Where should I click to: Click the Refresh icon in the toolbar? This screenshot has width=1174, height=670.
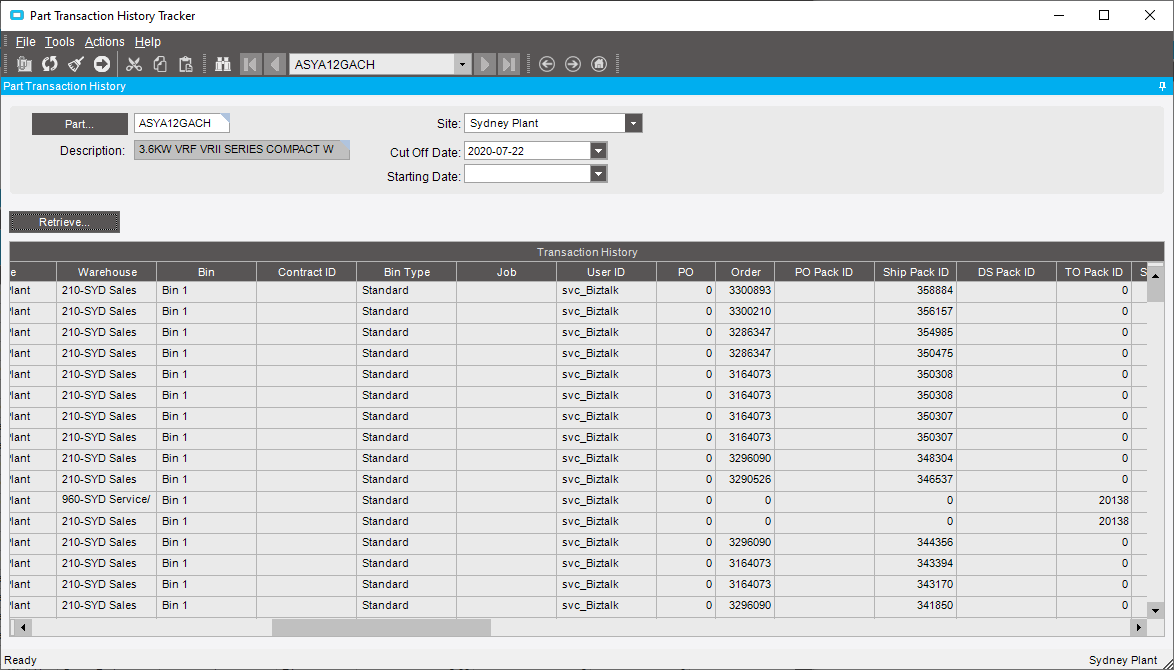(x=50, y=64)
